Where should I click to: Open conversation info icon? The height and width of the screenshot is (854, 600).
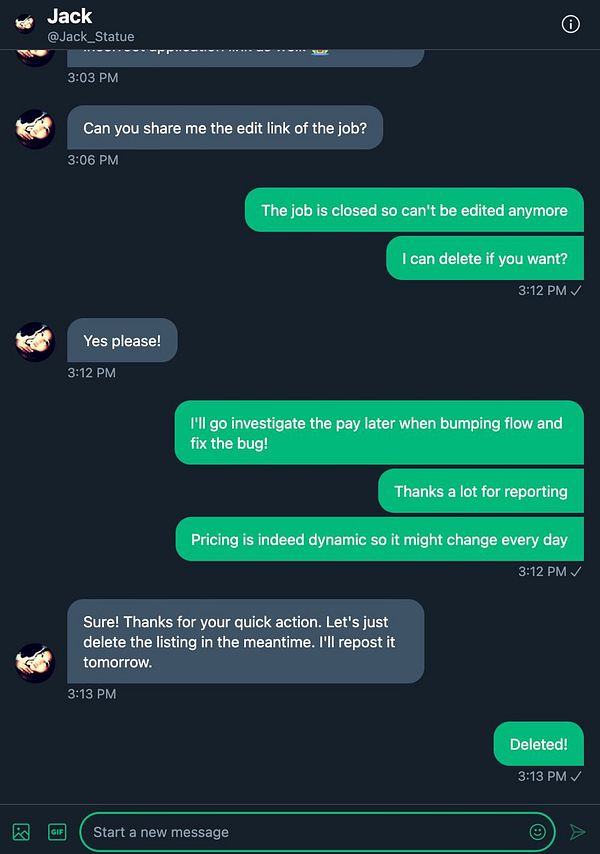[x=571, y=24]
